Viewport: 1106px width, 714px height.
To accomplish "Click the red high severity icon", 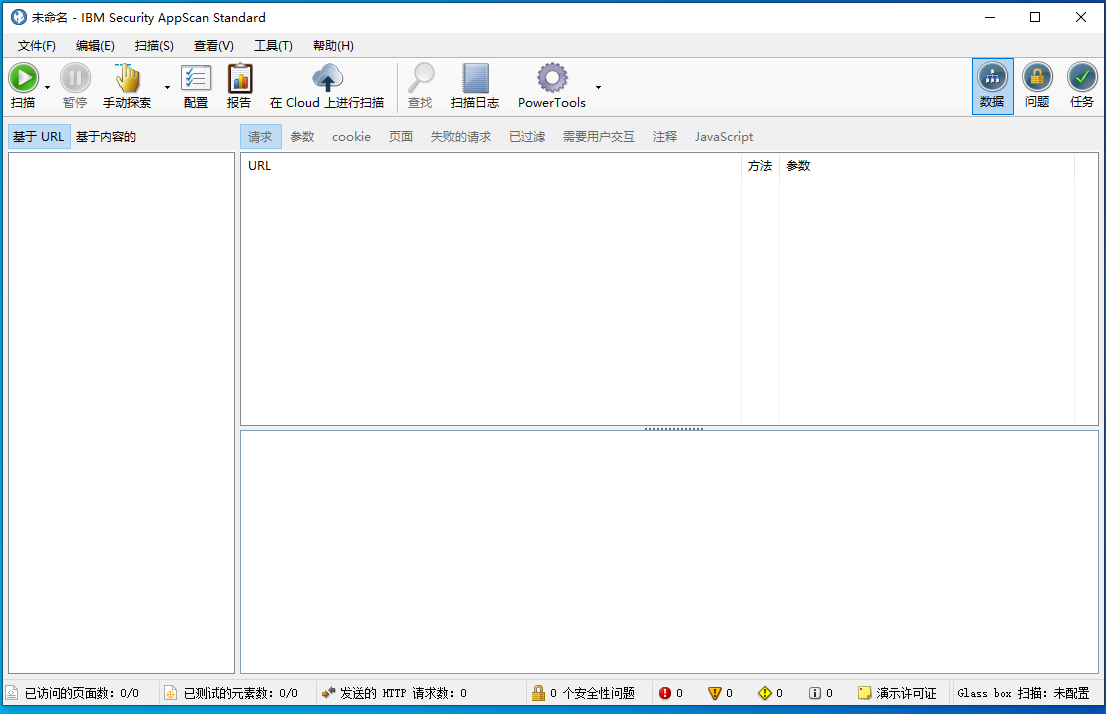I will (x=664, y=694).
